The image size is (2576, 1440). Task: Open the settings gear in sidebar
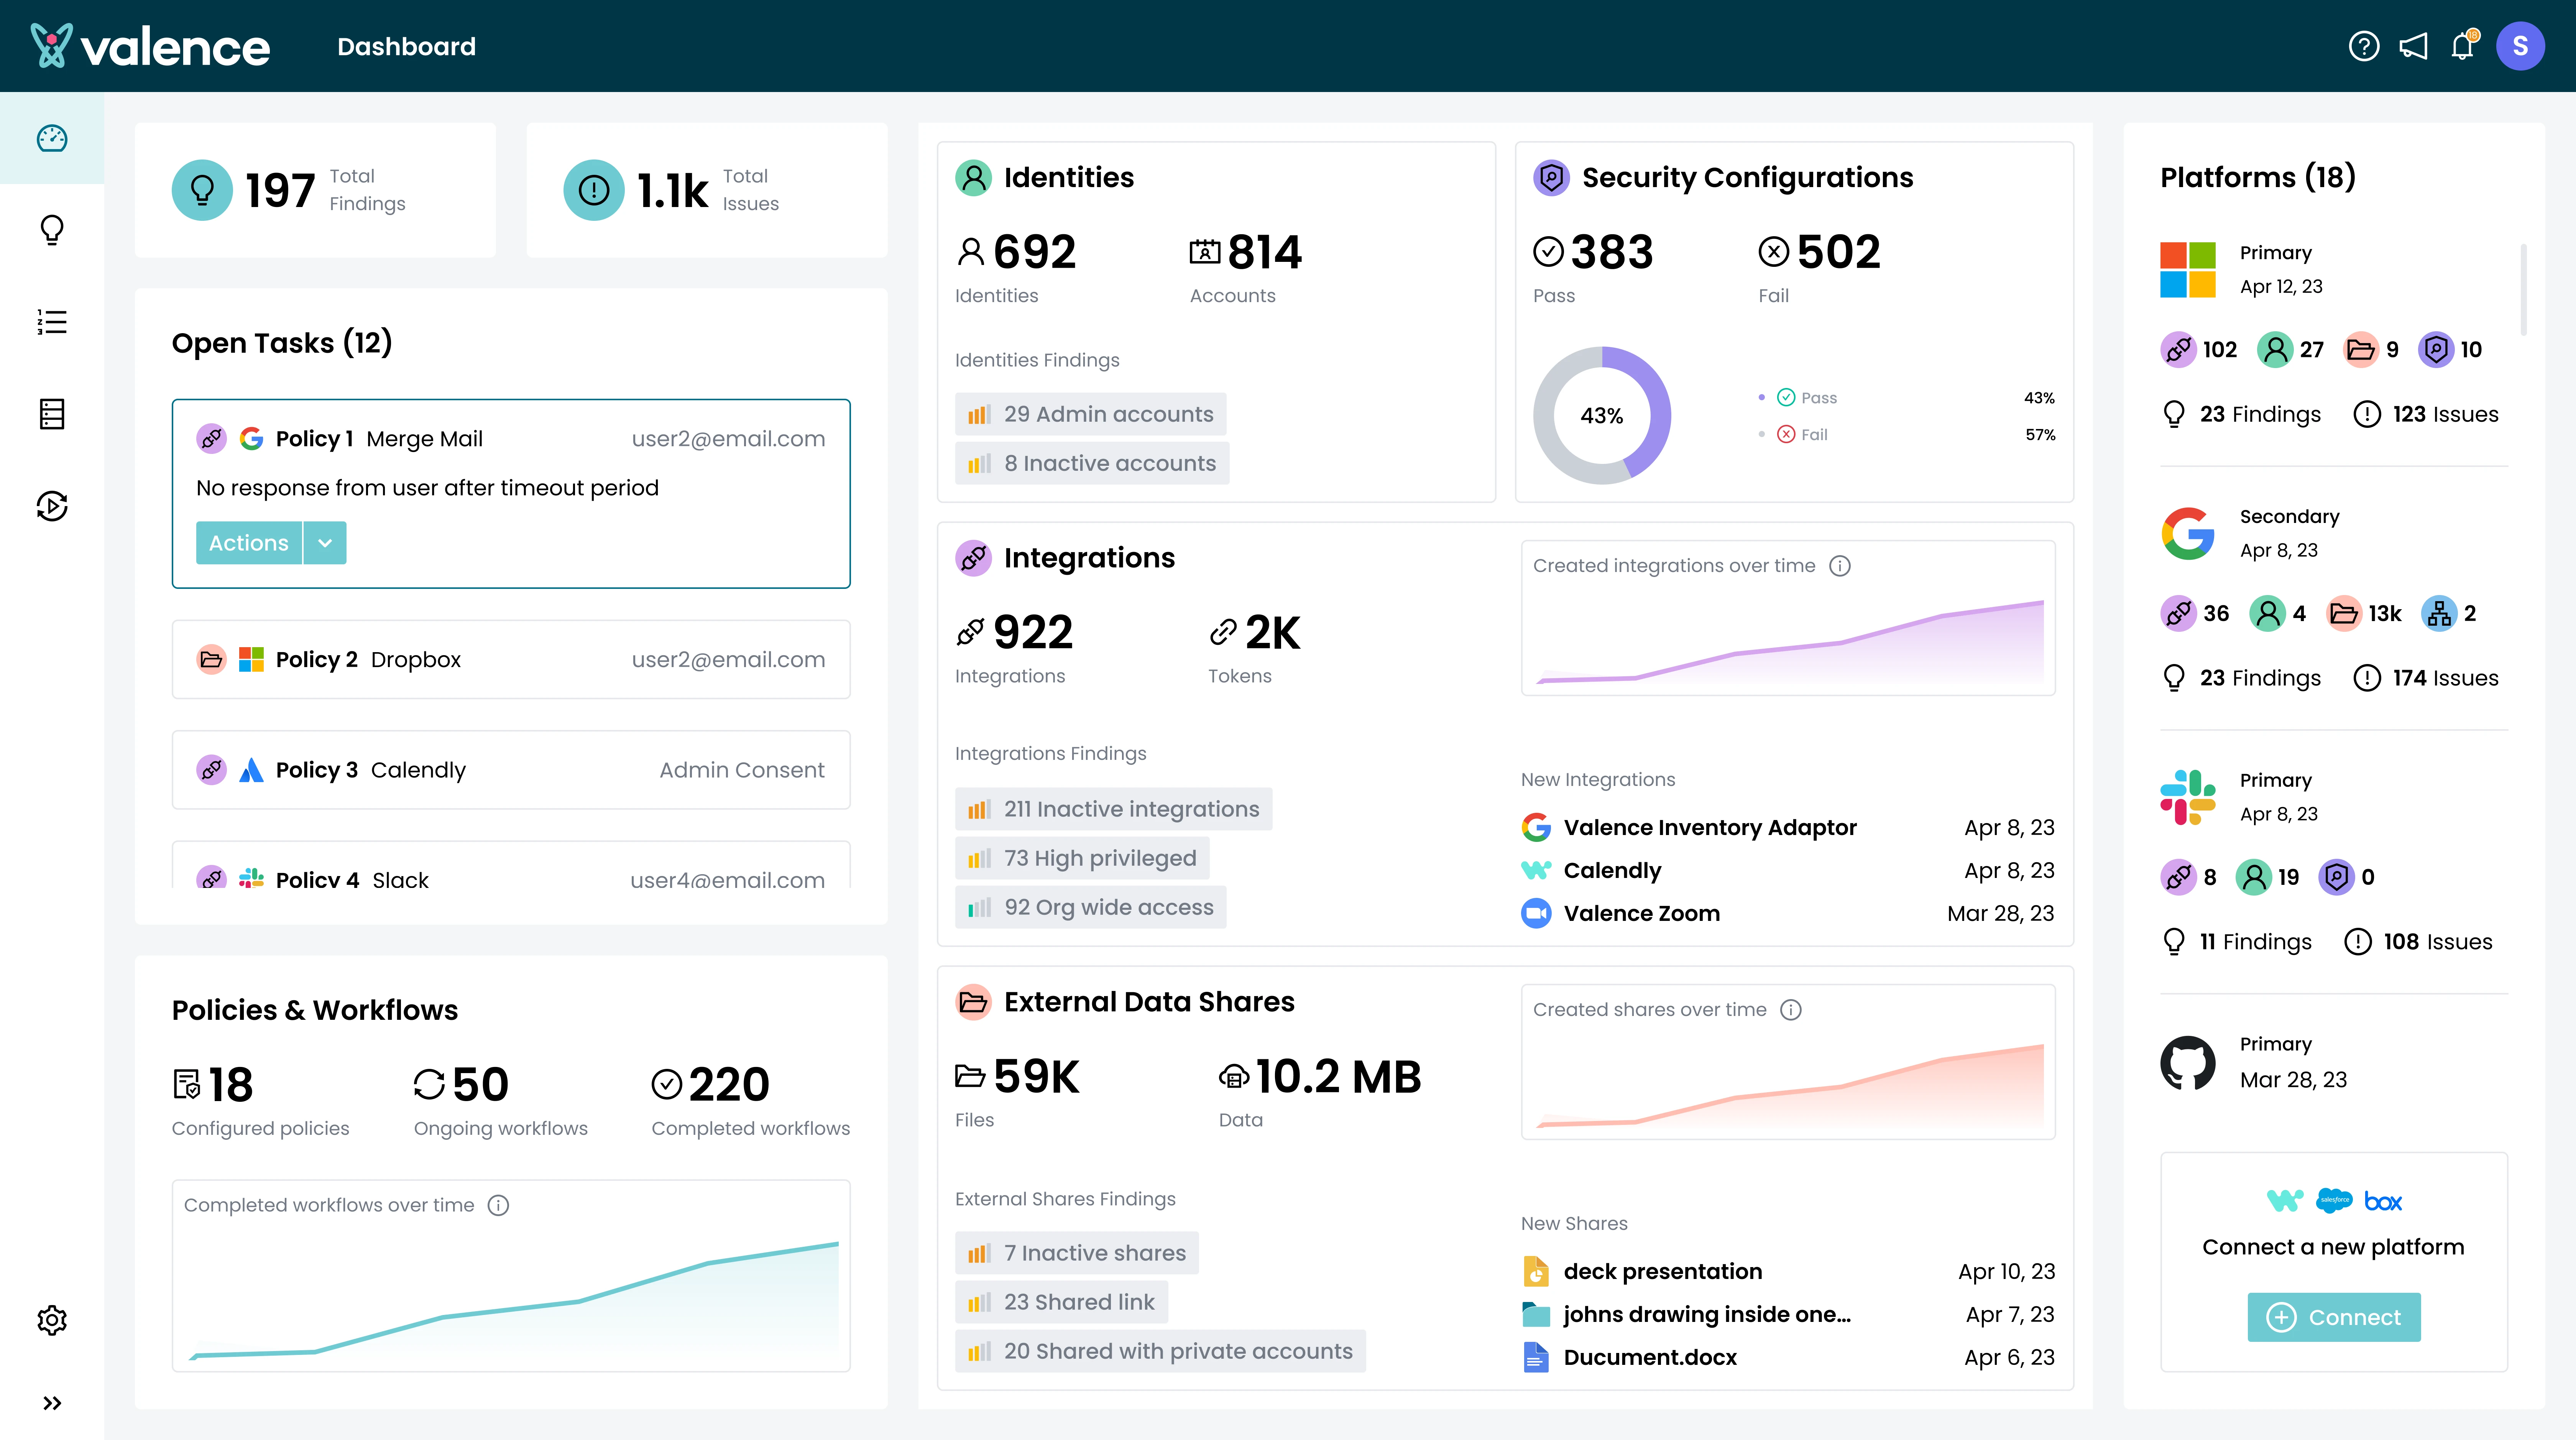(x=52, y=1320)
